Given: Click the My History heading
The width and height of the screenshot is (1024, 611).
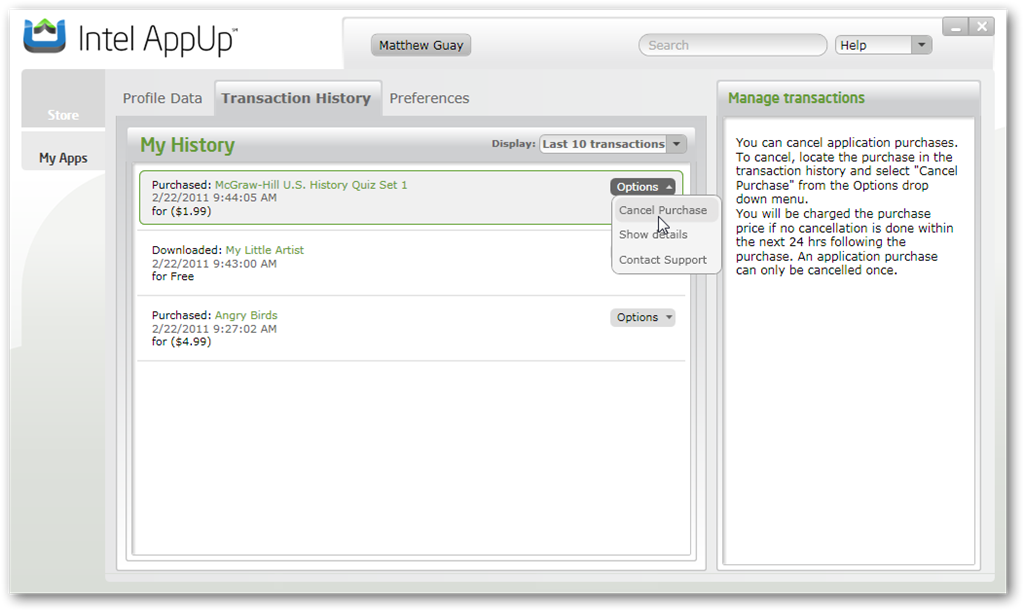Looking at the screenshot, I should [x=187, y=145].
